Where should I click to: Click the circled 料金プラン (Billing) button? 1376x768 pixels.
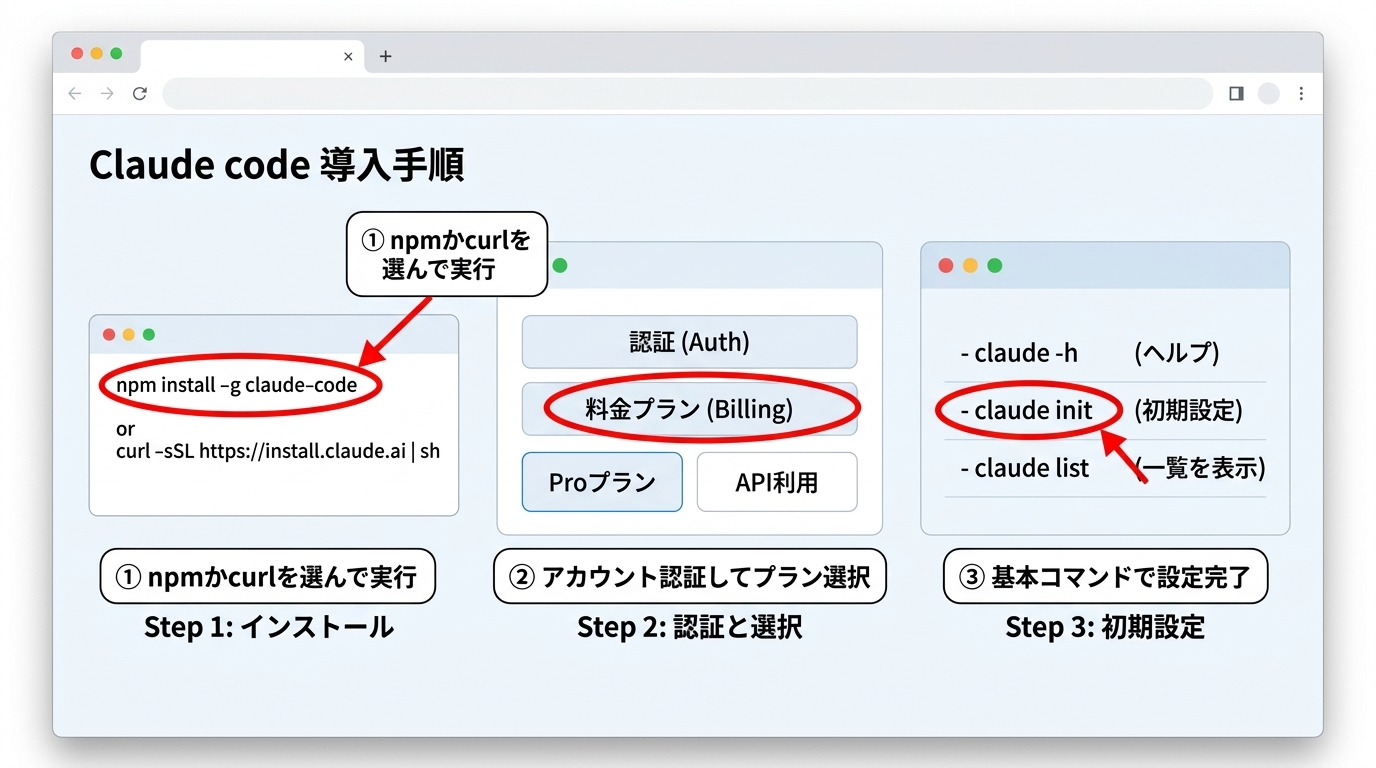(689, 408)
